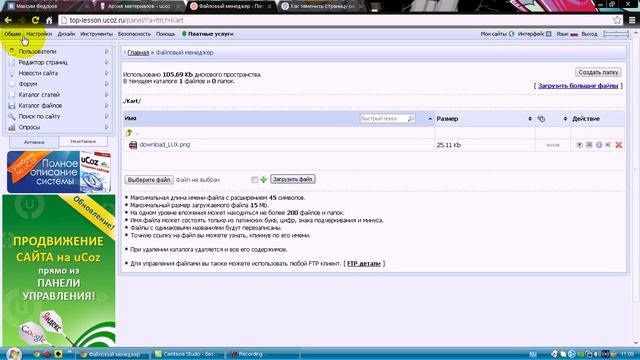Click the Выберите файл button

(149, 180)
